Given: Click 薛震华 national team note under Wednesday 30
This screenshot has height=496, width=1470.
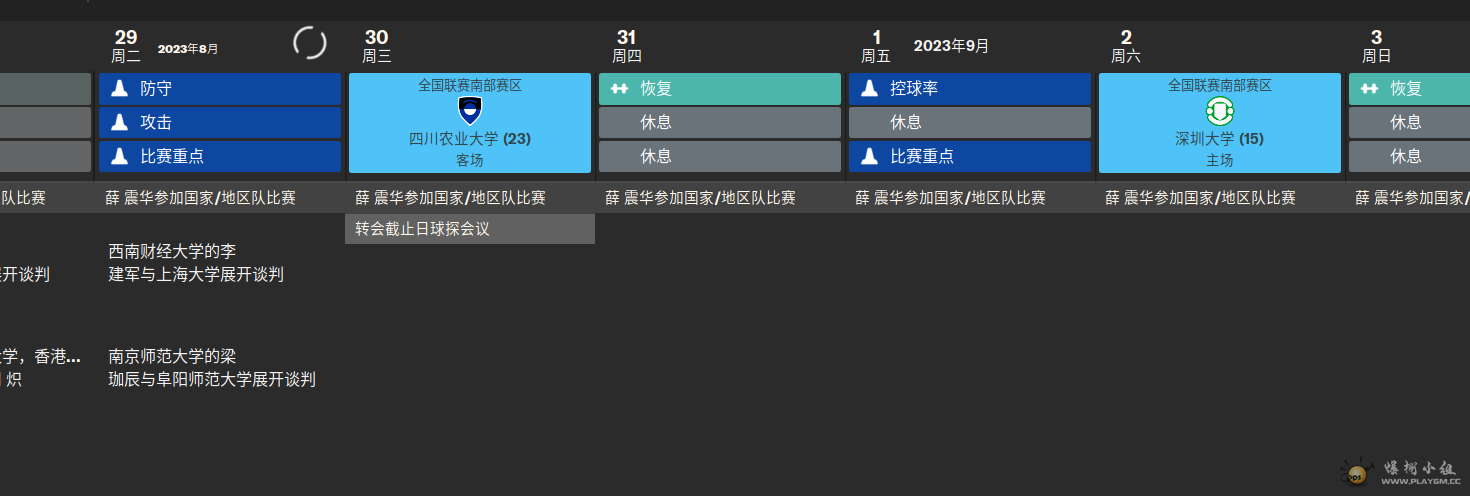Looking at the screenshot, I should pos(450,198).
